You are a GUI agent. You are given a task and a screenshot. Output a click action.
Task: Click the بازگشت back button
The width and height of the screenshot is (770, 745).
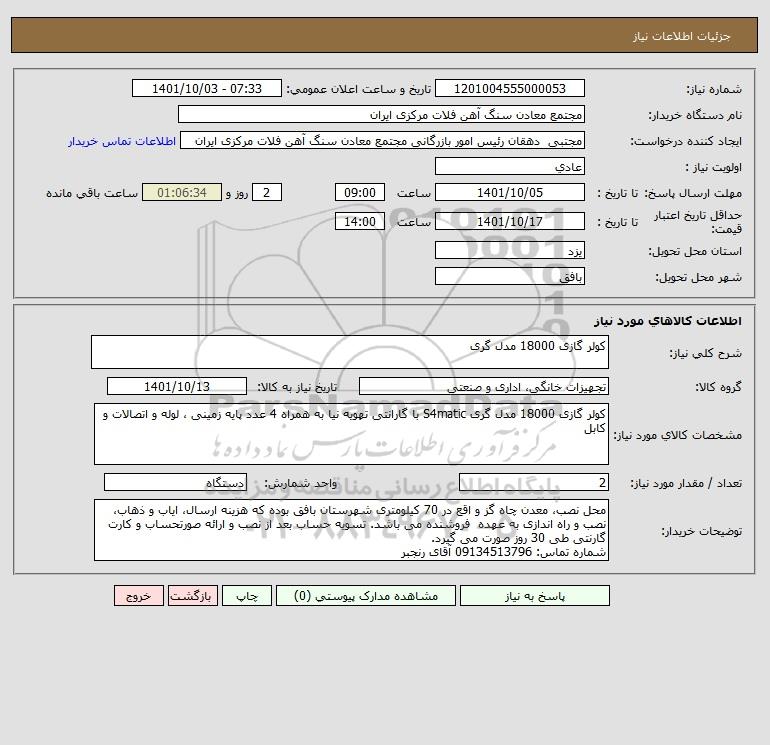pyautogui.click(x=192, y=596)
